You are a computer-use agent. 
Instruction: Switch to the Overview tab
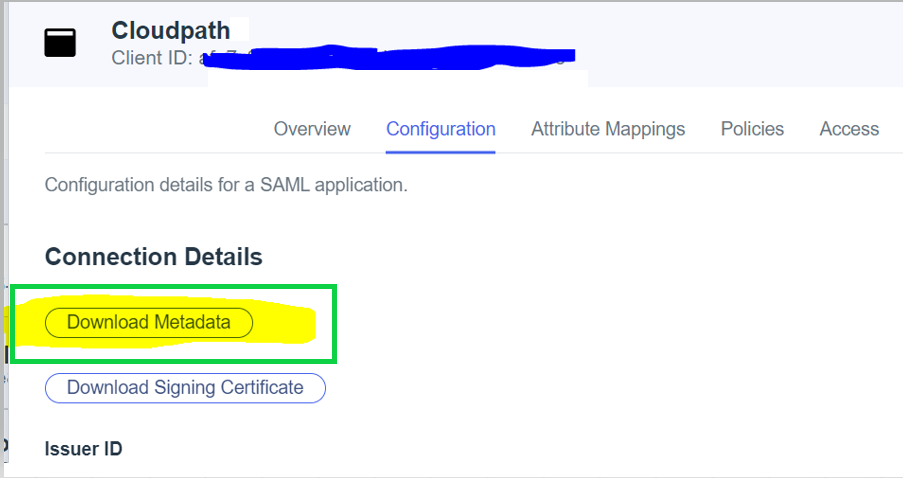(312, 129)
